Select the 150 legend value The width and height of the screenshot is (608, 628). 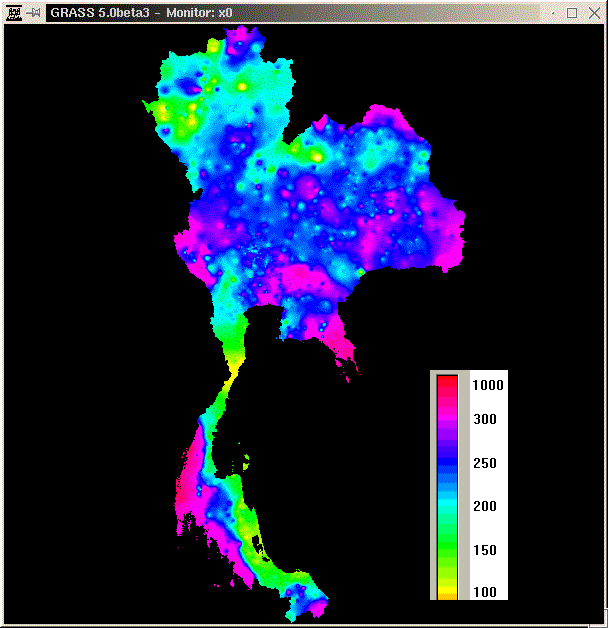484,550
